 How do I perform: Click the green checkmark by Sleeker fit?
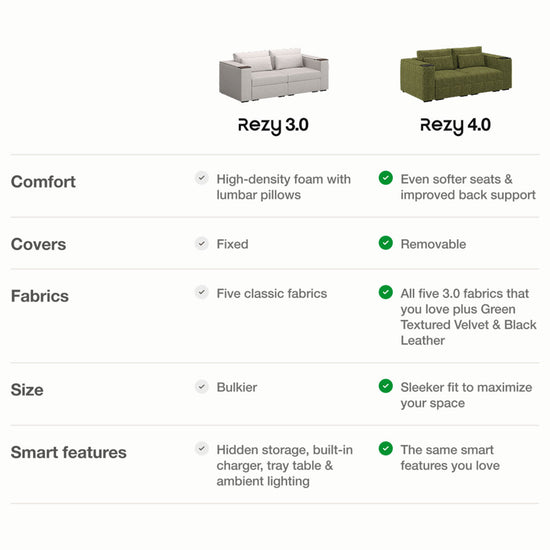385,386
